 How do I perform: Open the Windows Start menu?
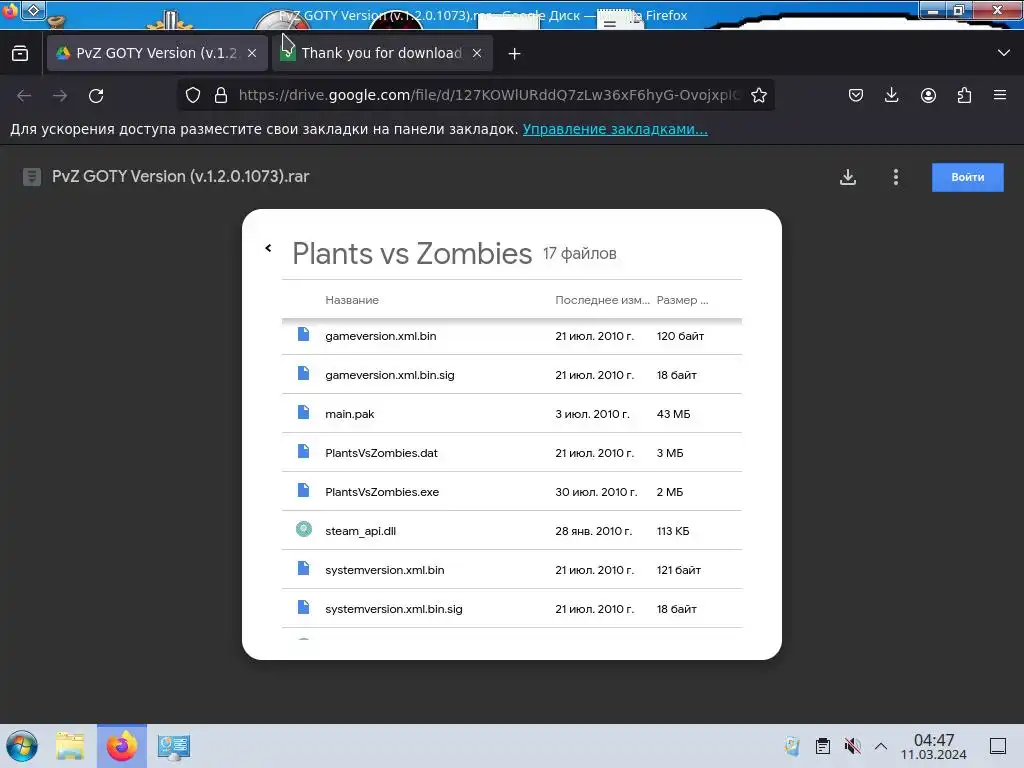22,746
